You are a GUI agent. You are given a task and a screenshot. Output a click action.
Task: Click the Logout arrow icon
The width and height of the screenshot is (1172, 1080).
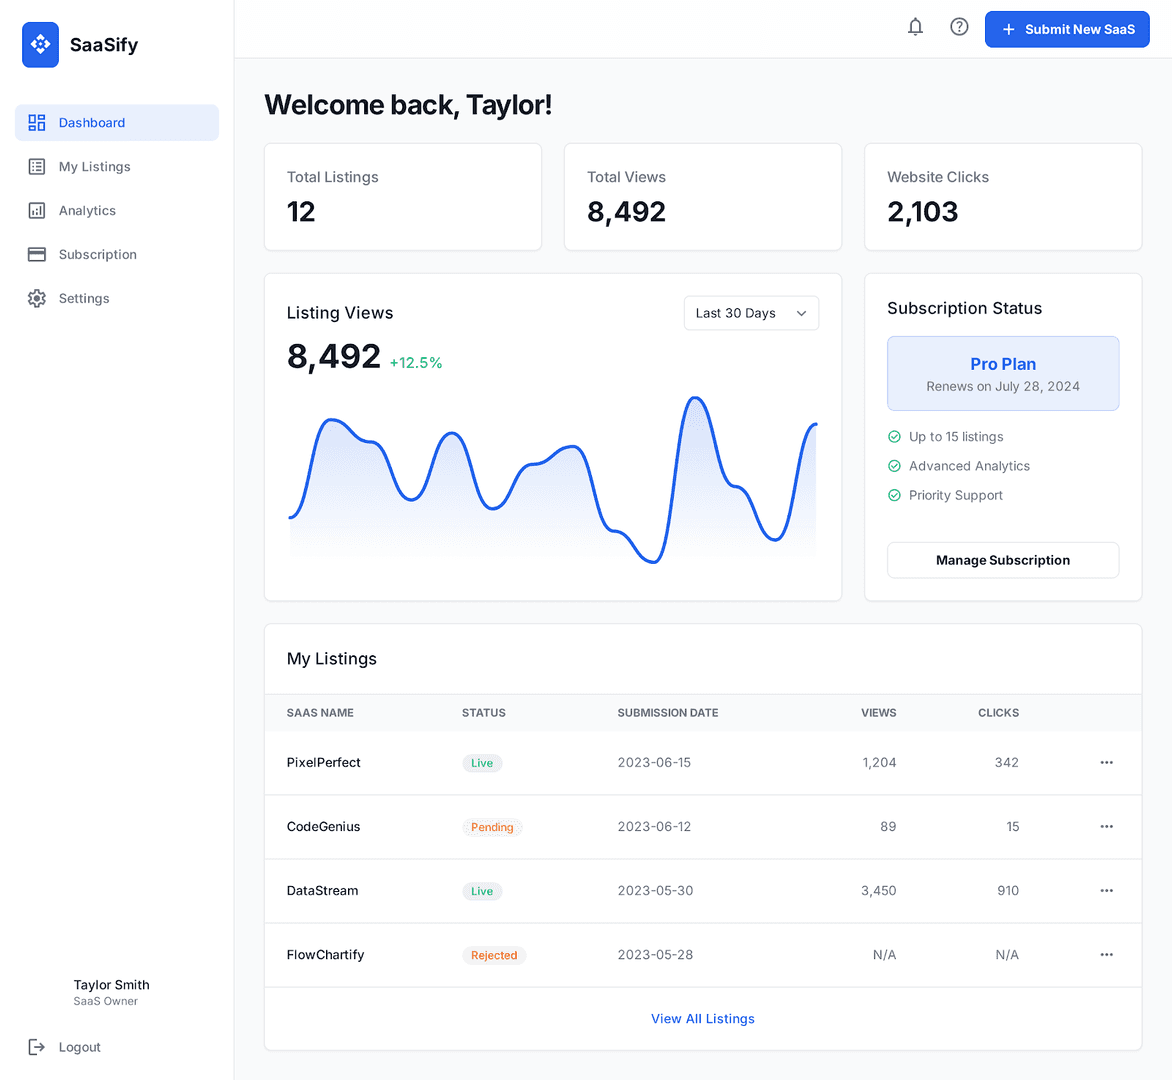pyautogui.click(x=37, y=1047)
